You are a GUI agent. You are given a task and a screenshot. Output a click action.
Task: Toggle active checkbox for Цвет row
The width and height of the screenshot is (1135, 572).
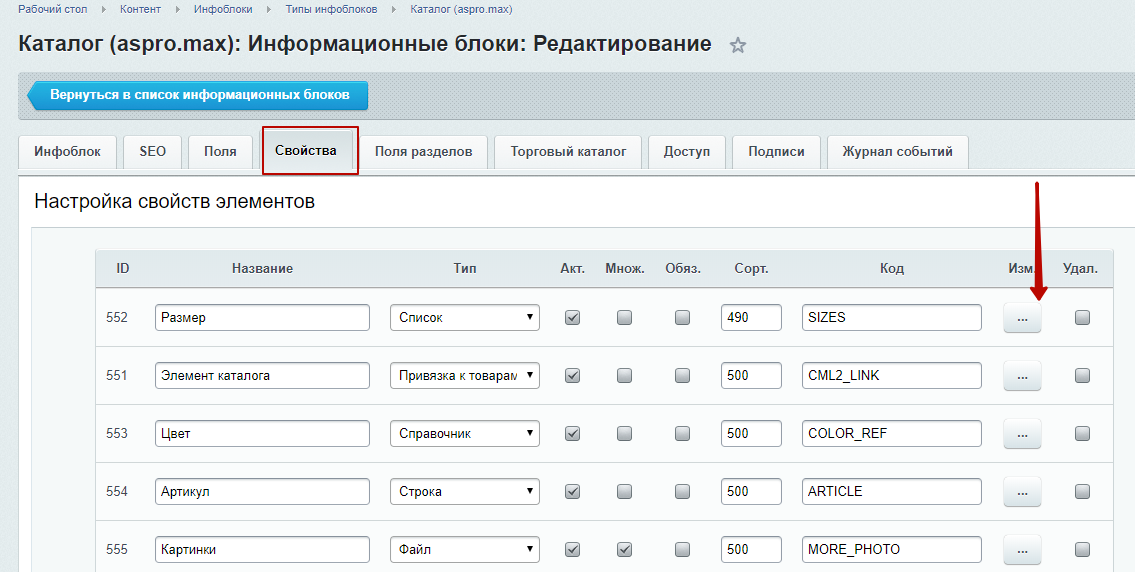[x=573, y=433]
